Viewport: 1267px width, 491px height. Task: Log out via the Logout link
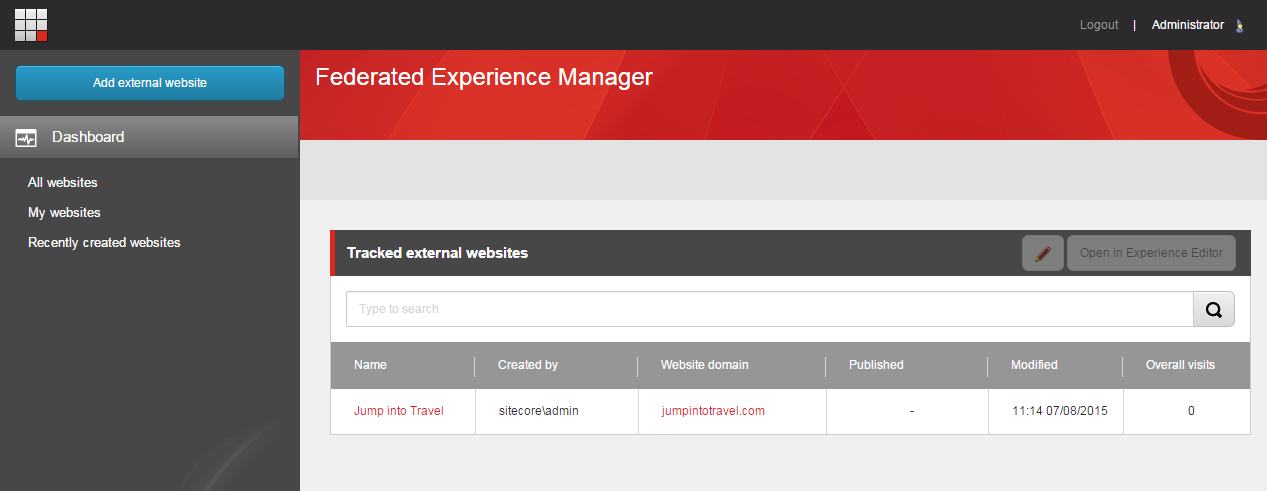pos(1099,25)
